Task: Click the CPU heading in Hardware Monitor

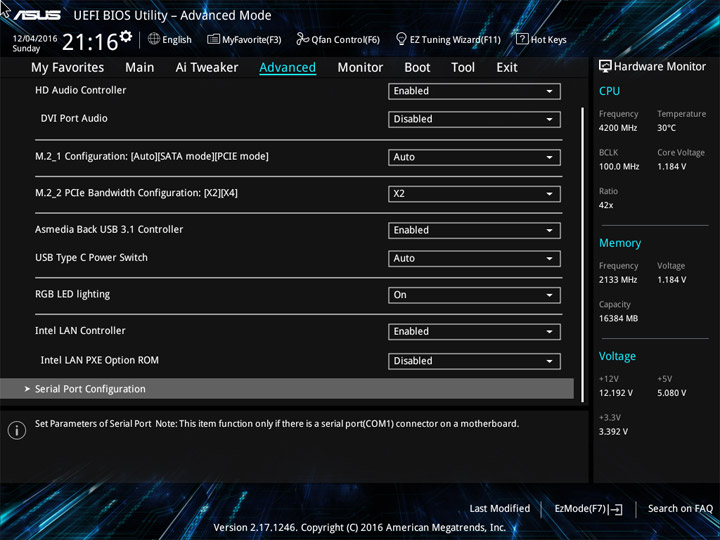Action: pyautogui.click(x=609, y=91)
